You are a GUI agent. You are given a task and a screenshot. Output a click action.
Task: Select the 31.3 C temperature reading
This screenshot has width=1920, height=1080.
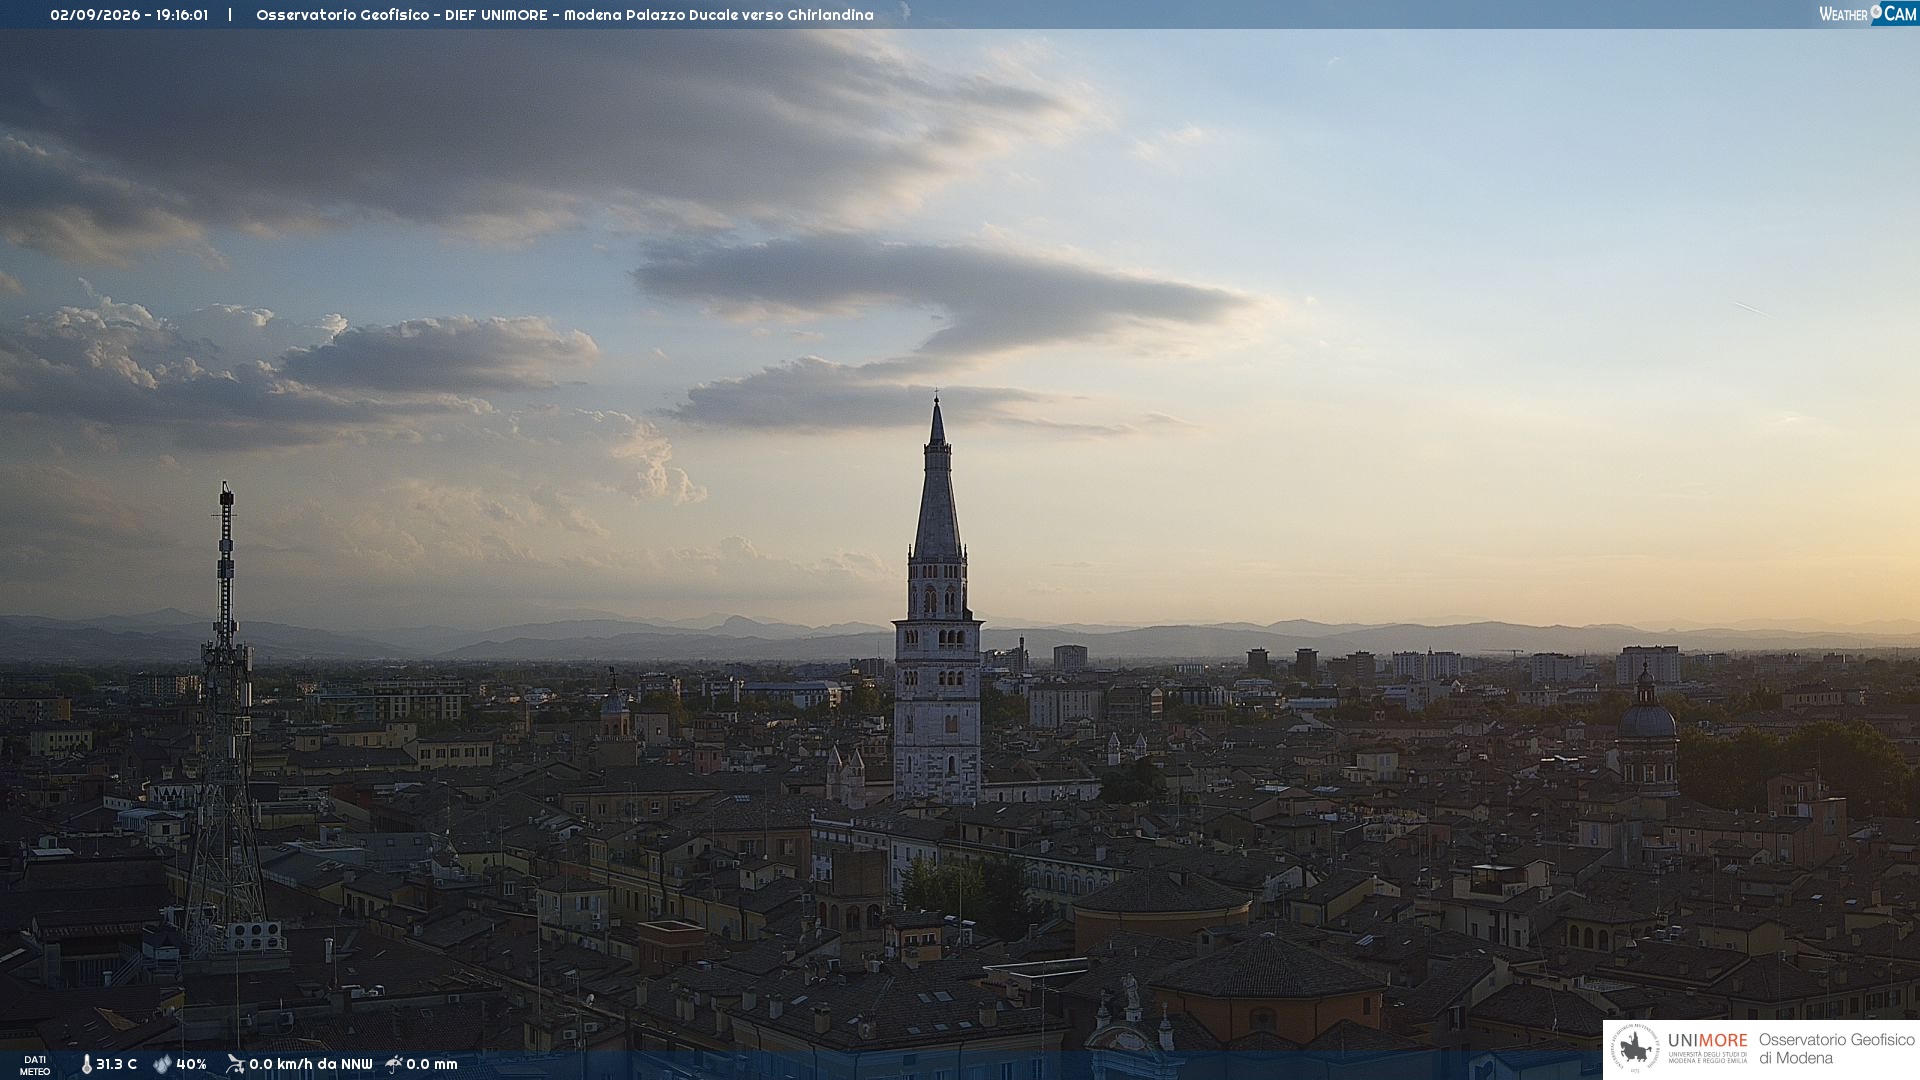[116, 1064]
